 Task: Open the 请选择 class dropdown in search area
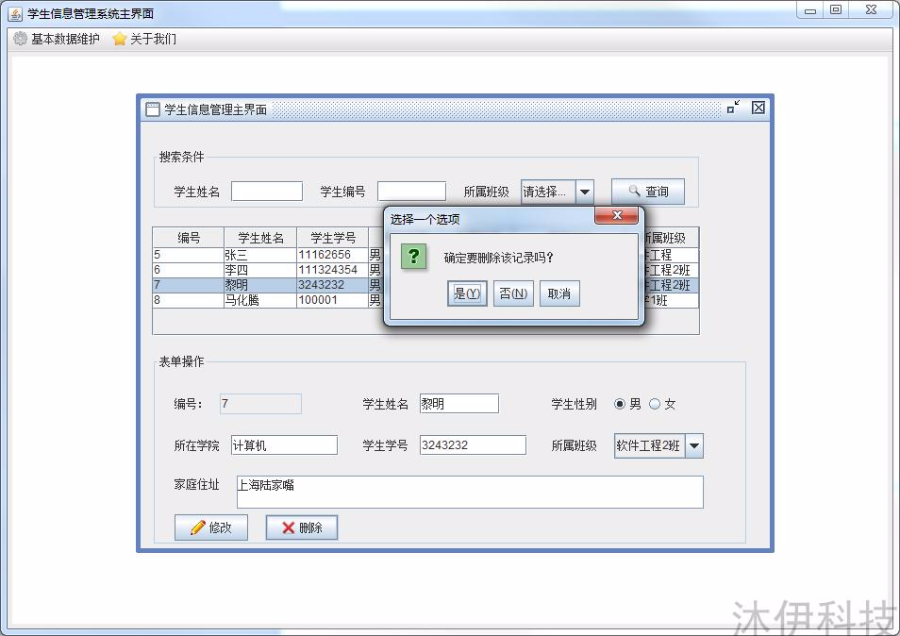[x=584, y=190]
